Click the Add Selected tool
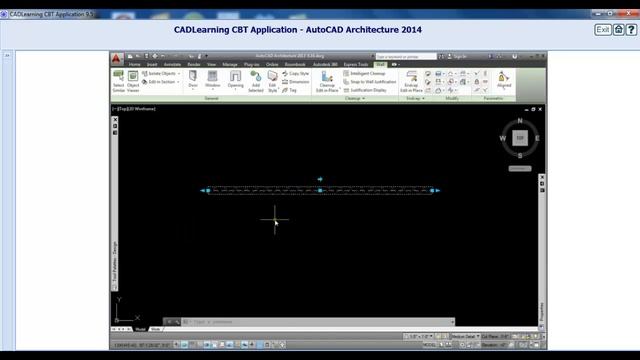The height and width of the screenshot is (360, 640). point(256,81)
